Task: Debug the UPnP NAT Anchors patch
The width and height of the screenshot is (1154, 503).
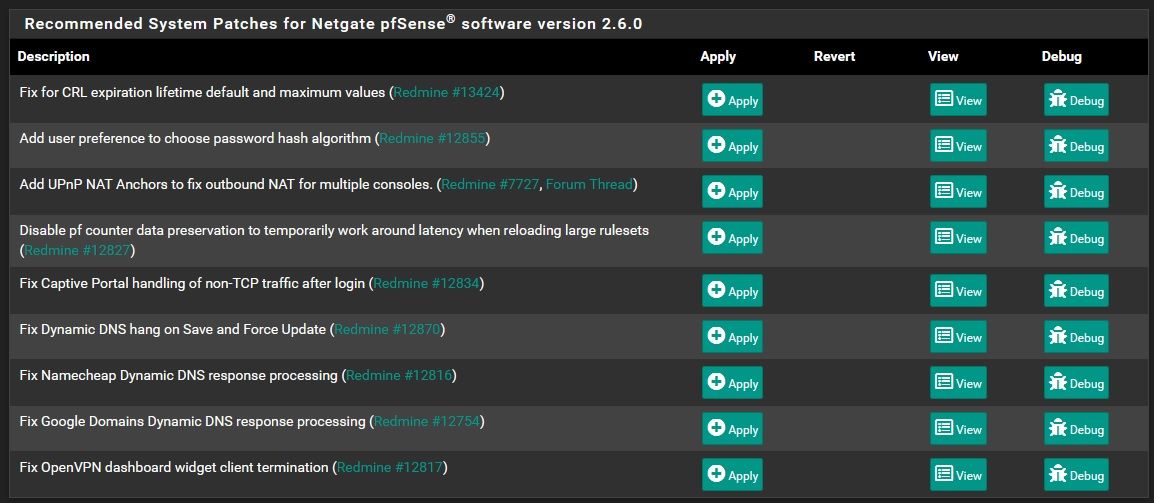Action: 1076,191
